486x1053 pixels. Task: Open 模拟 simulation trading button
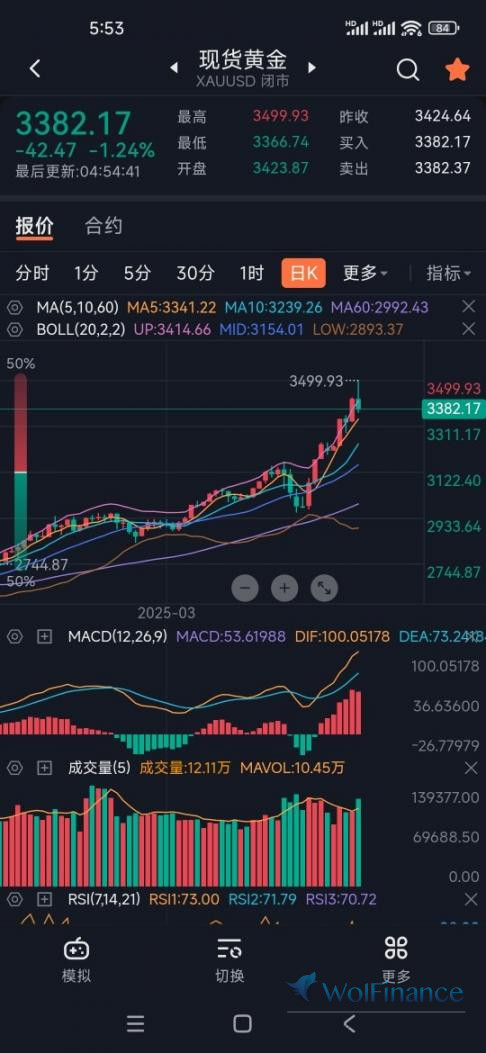[x=77, y=959]
